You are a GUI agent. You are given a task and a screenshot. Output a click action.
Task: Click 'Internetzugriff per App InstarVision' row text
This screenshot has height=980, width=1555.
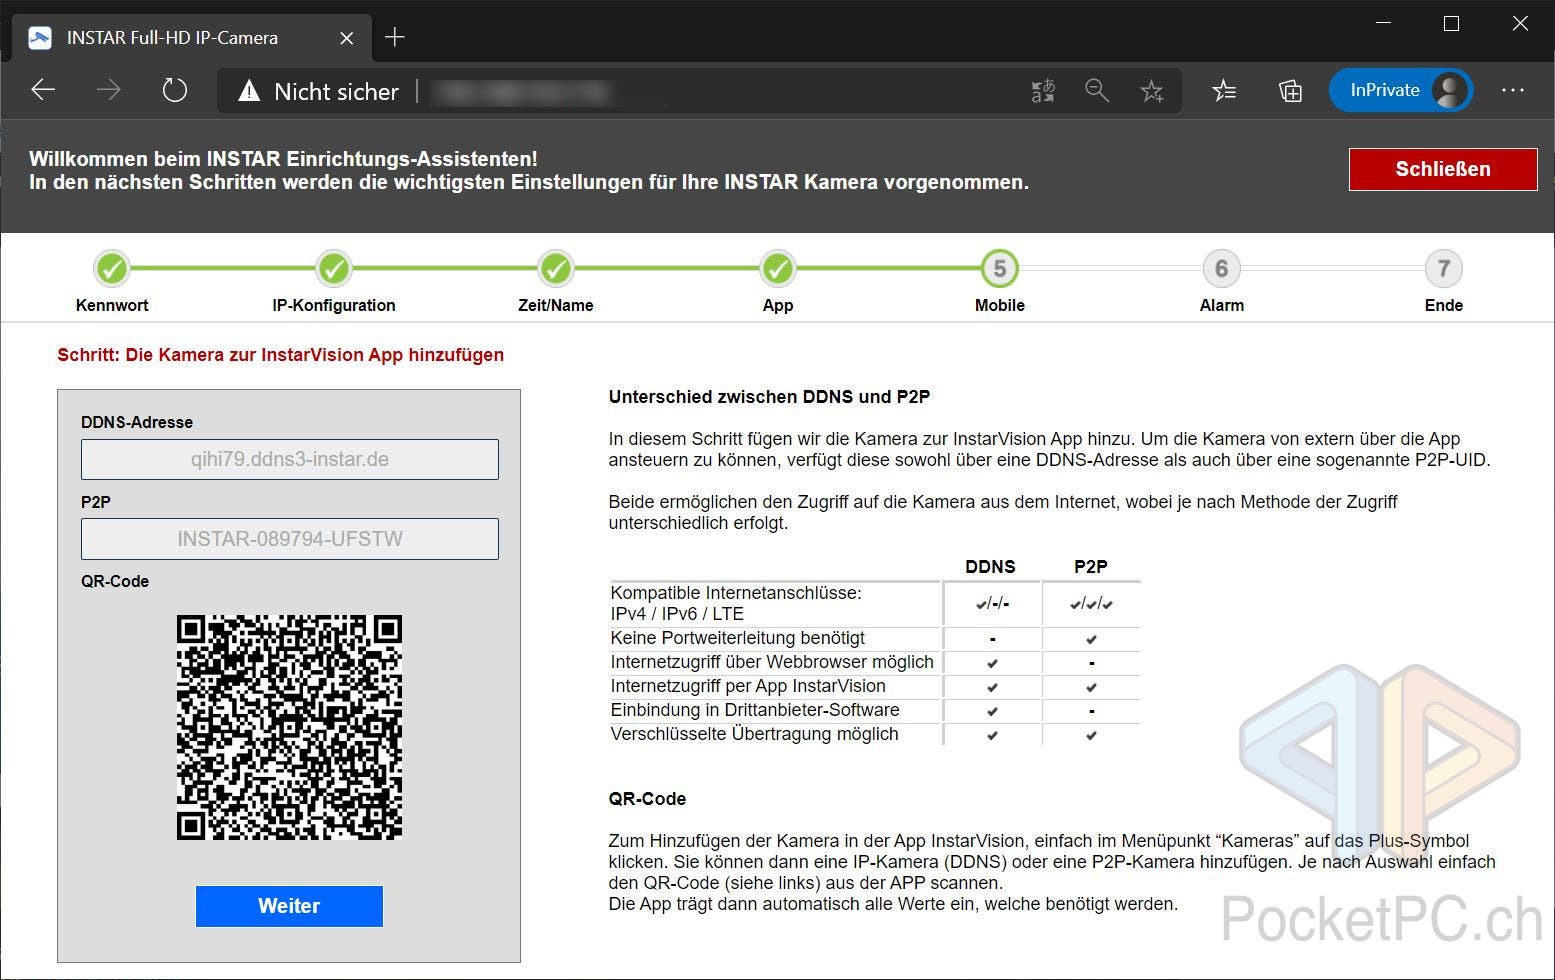(748, 686)
